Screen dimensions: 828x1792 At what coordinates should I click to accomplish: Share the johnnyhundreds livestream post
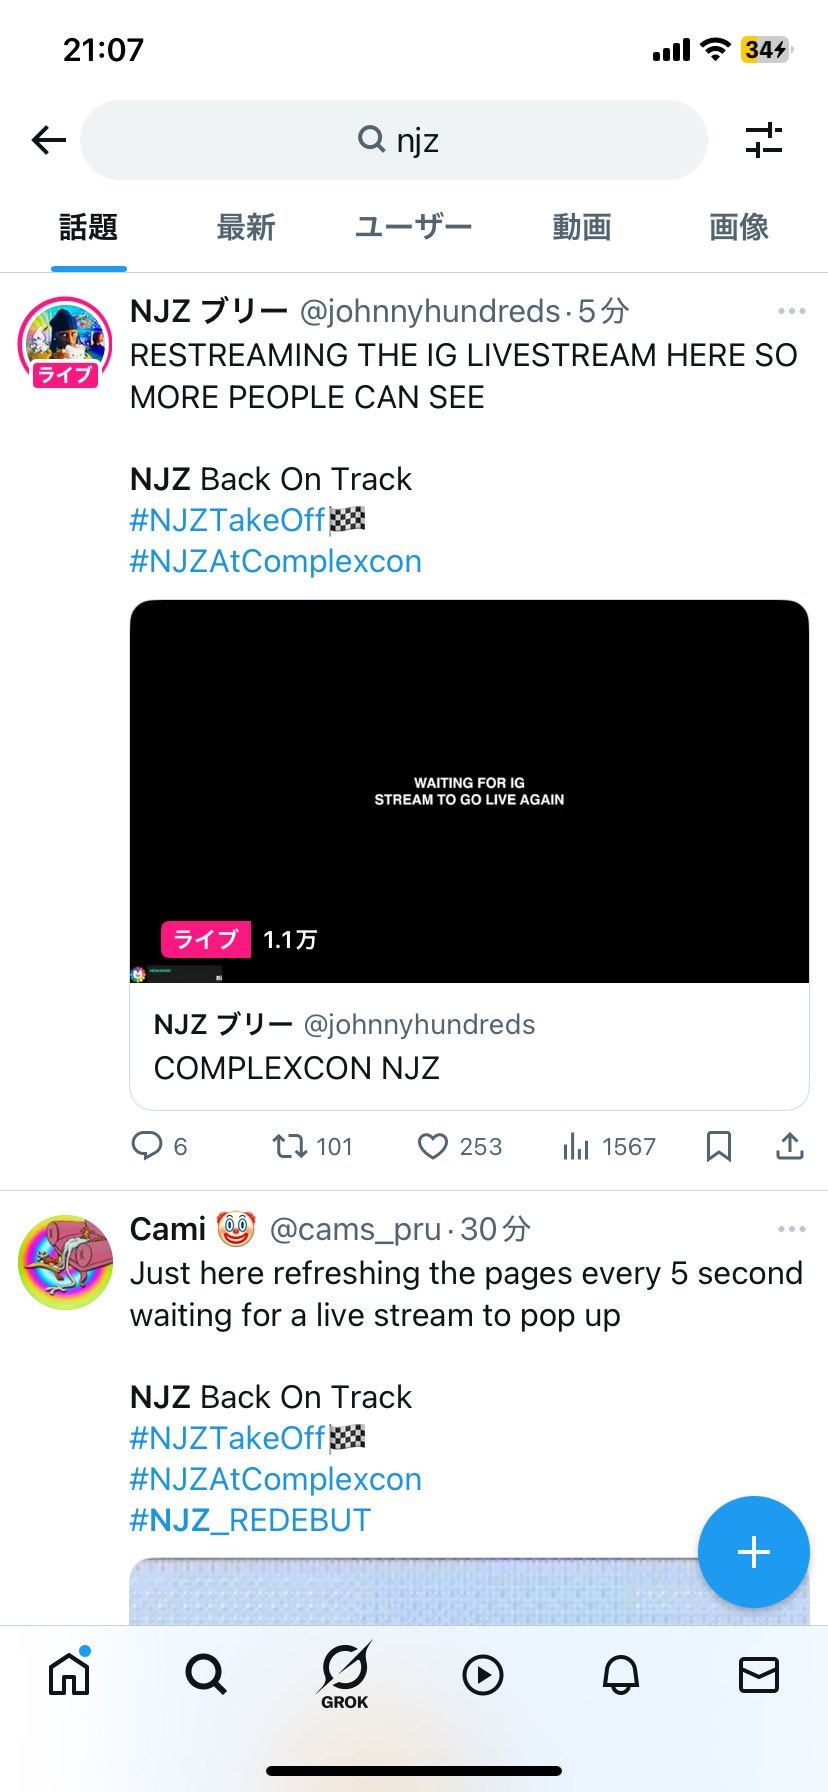[789, 1146]
